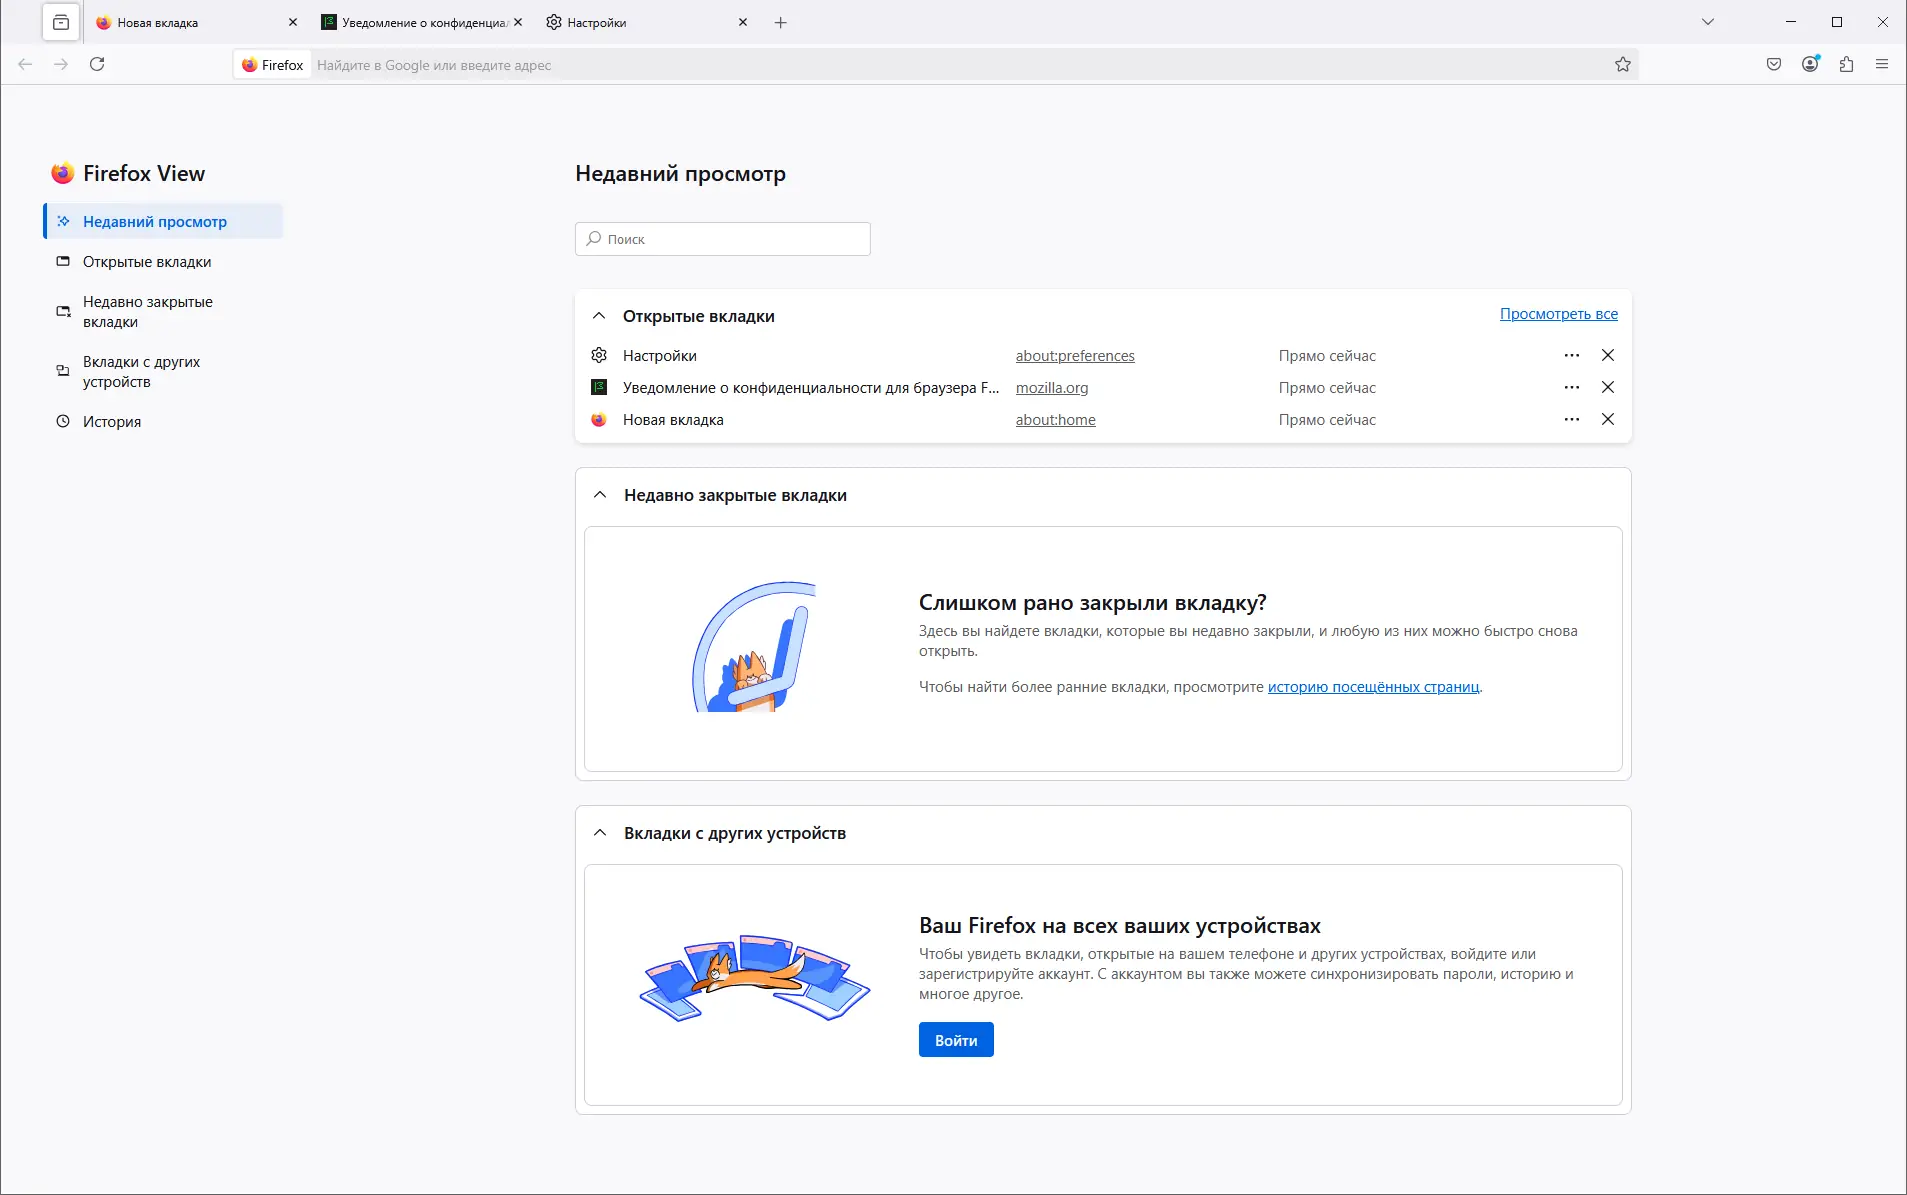Image resolution: width=1907 pixels, height=1195 pixels.
Task: Switch to the Новая вкладка tab
Action: click(196, 22)
